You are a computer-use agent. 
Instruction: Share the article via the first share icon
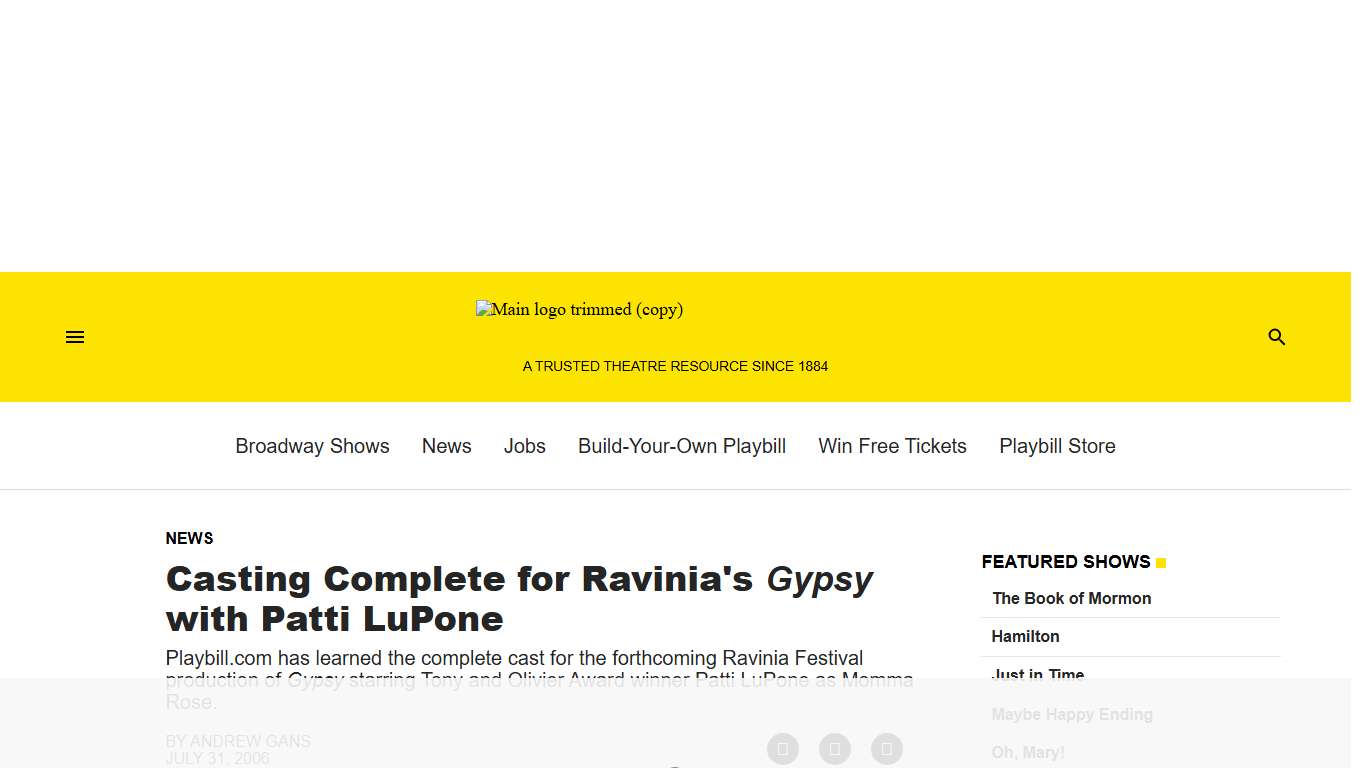pyautogui.click(x=782, y=748)
